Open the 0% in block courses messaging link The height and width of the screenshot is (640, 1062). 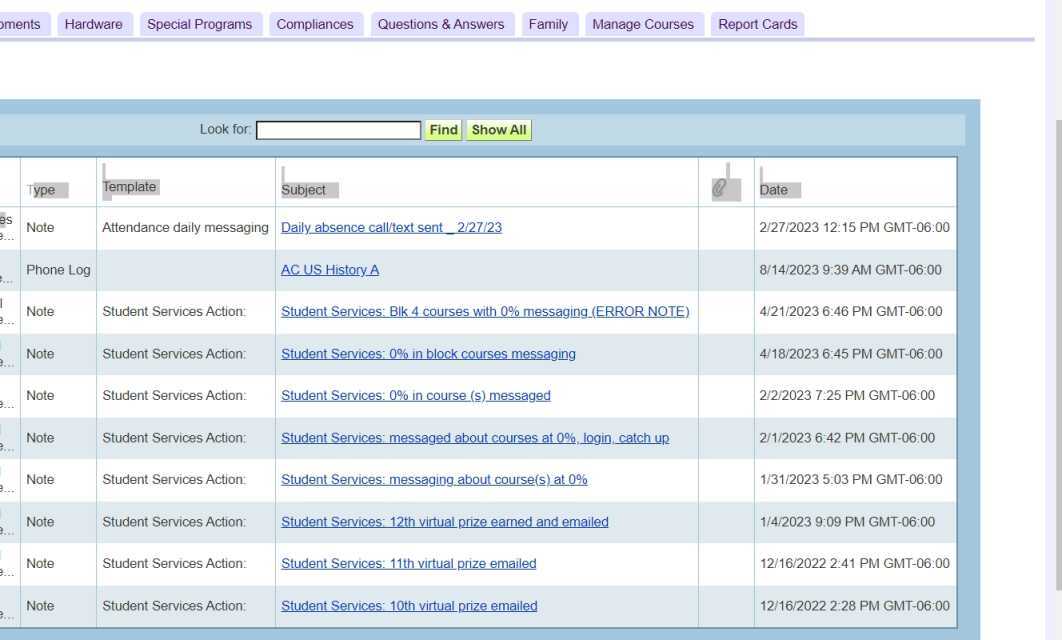pyautogui.click(x=428, y=354)
